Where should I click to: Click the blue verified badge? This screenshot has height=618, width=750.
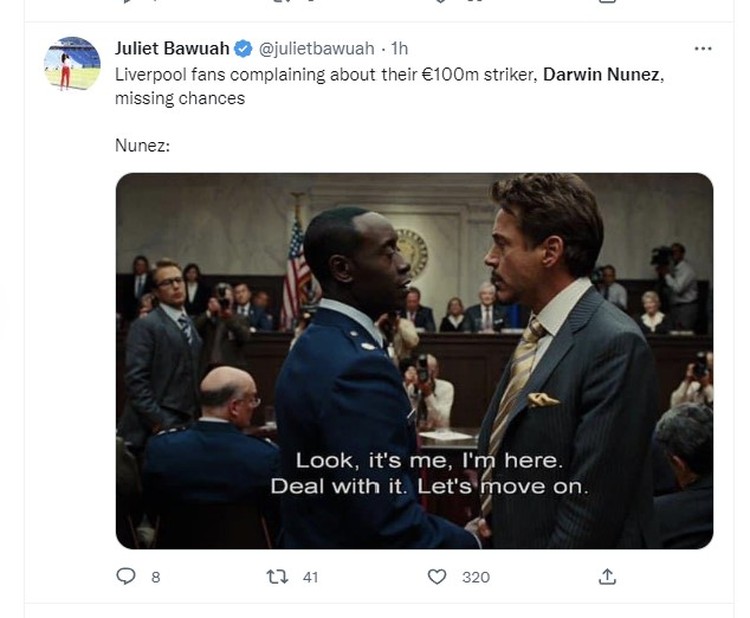click(x=243, y=49)
